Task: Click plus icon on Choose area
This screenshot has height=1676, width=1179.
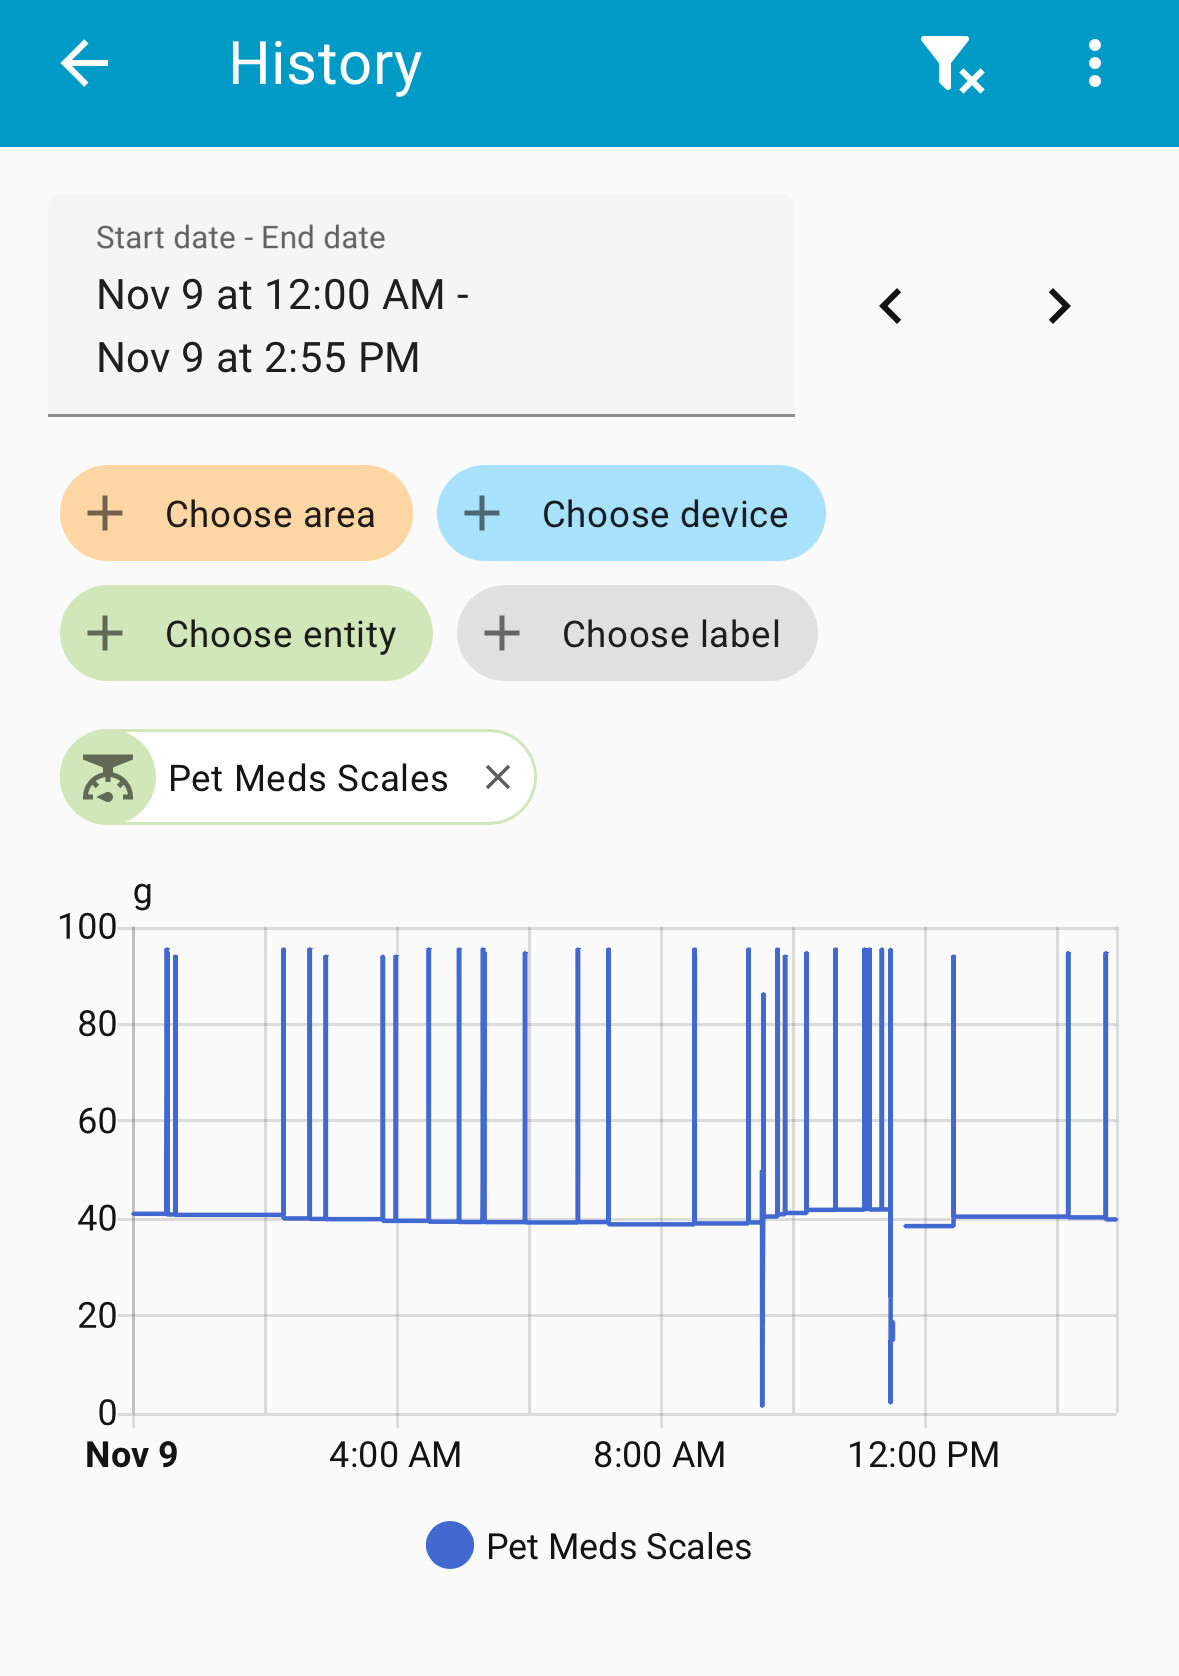Action: click(x=105, y=514)
